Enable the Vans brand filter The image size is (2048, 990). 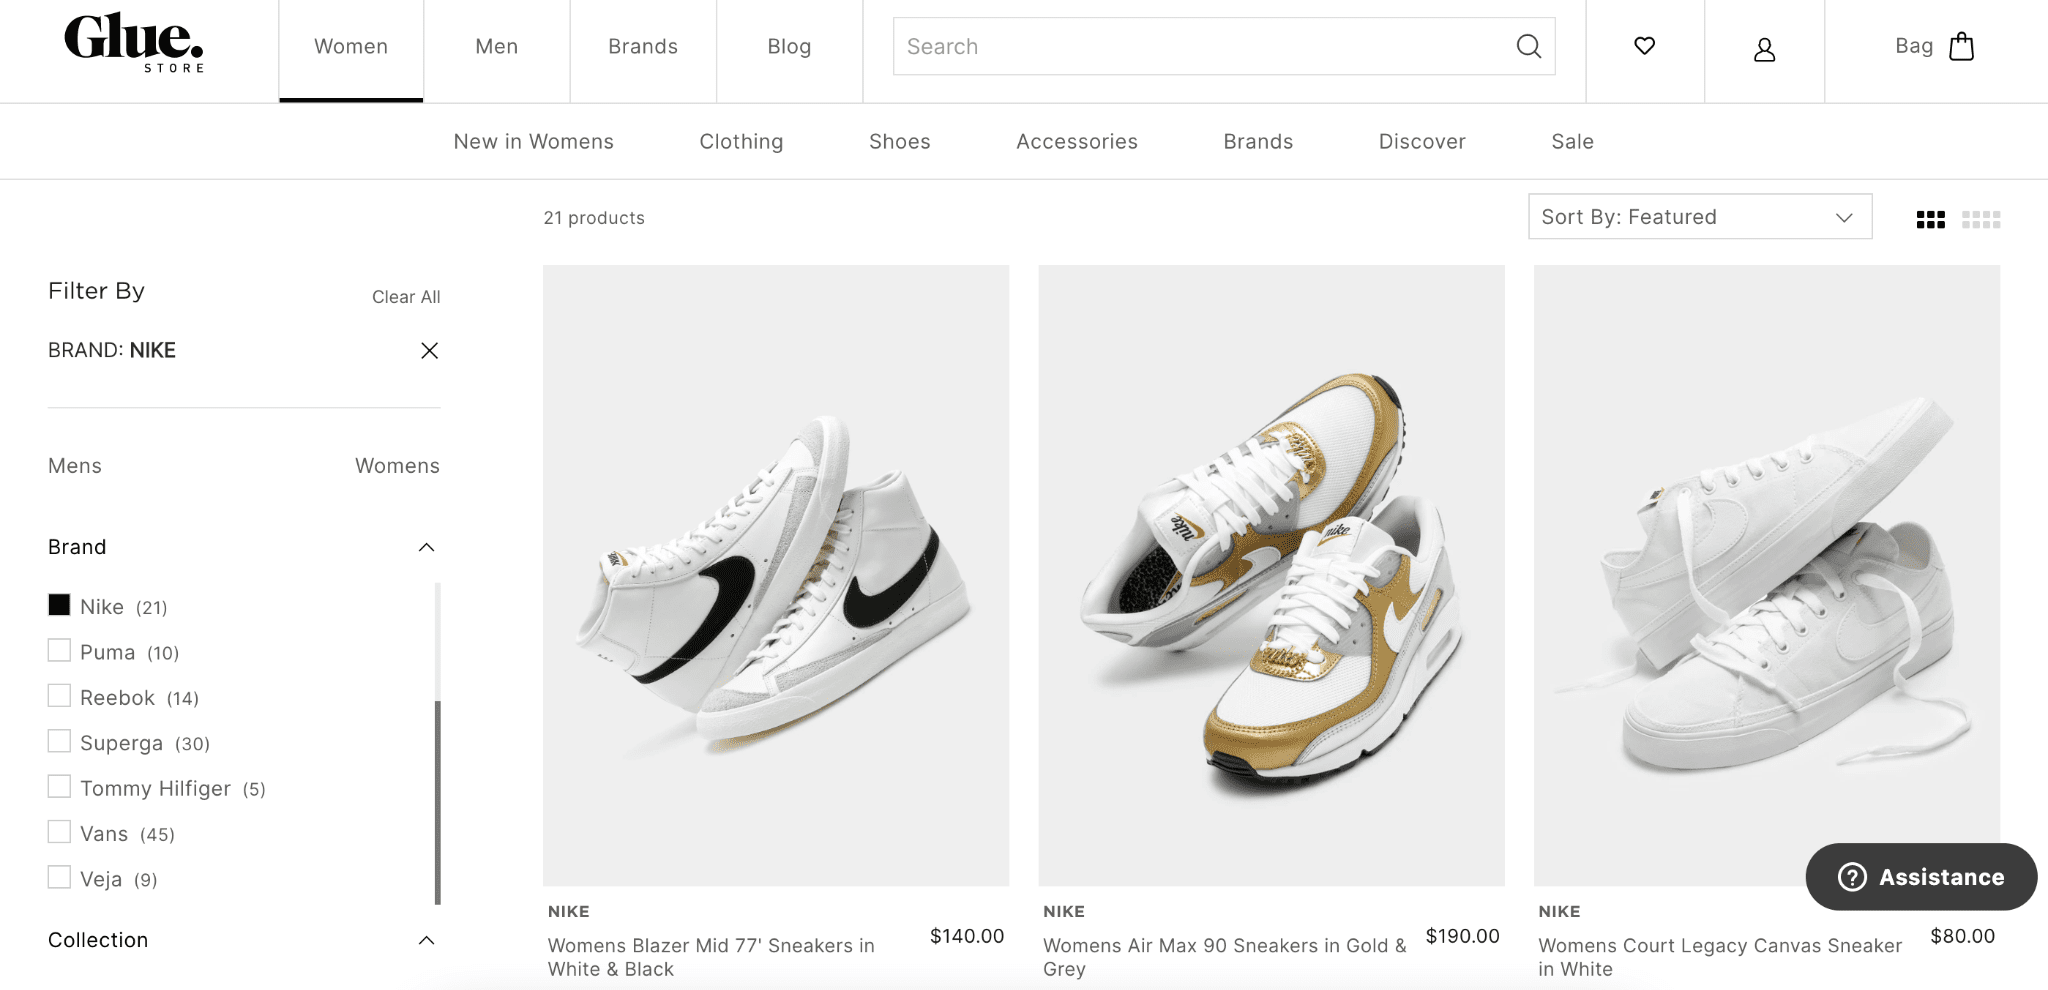[60, 832]
